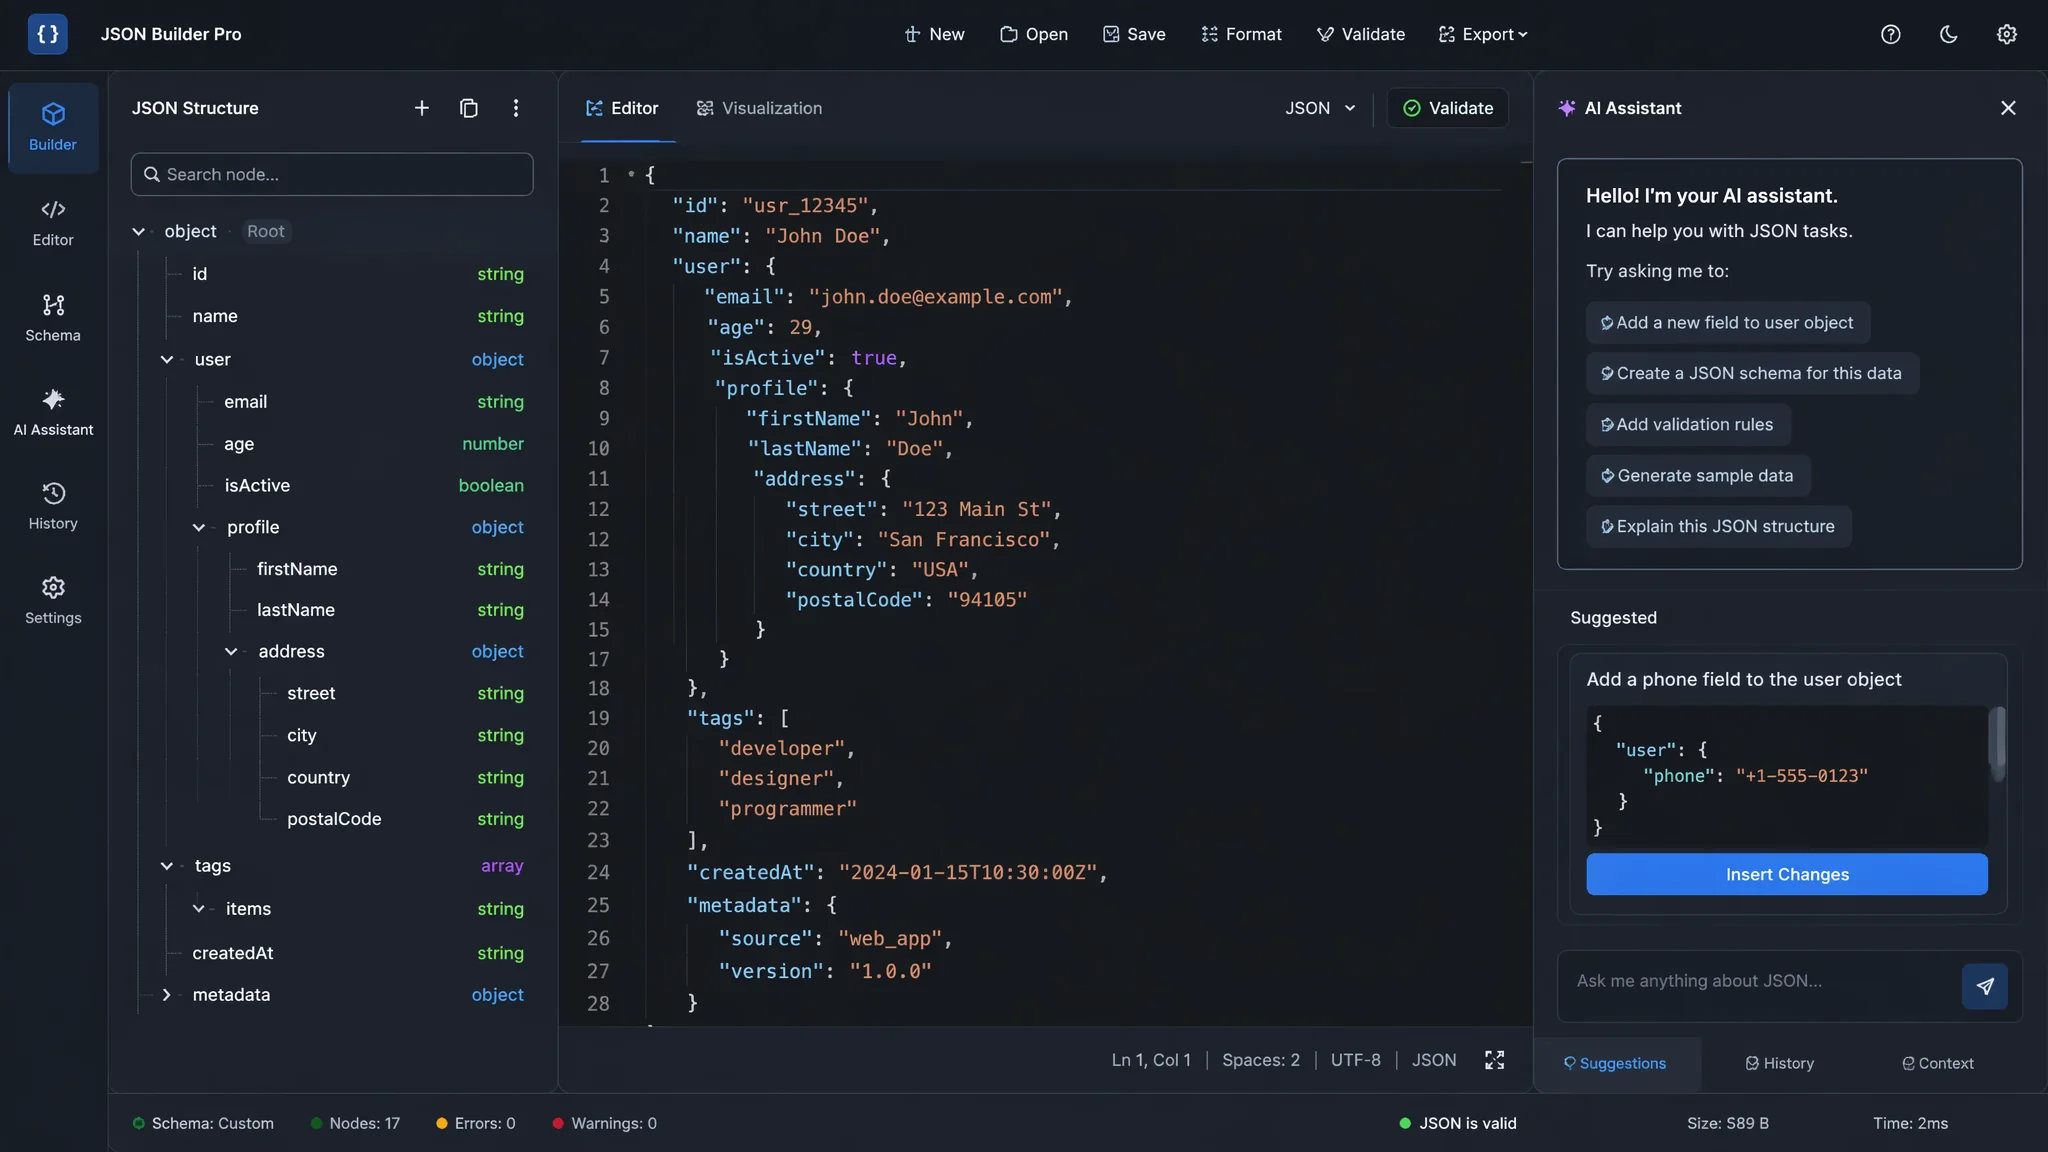Open the AI Assistant sidebar item
2048x1152 pixels.
coord(53,413)
